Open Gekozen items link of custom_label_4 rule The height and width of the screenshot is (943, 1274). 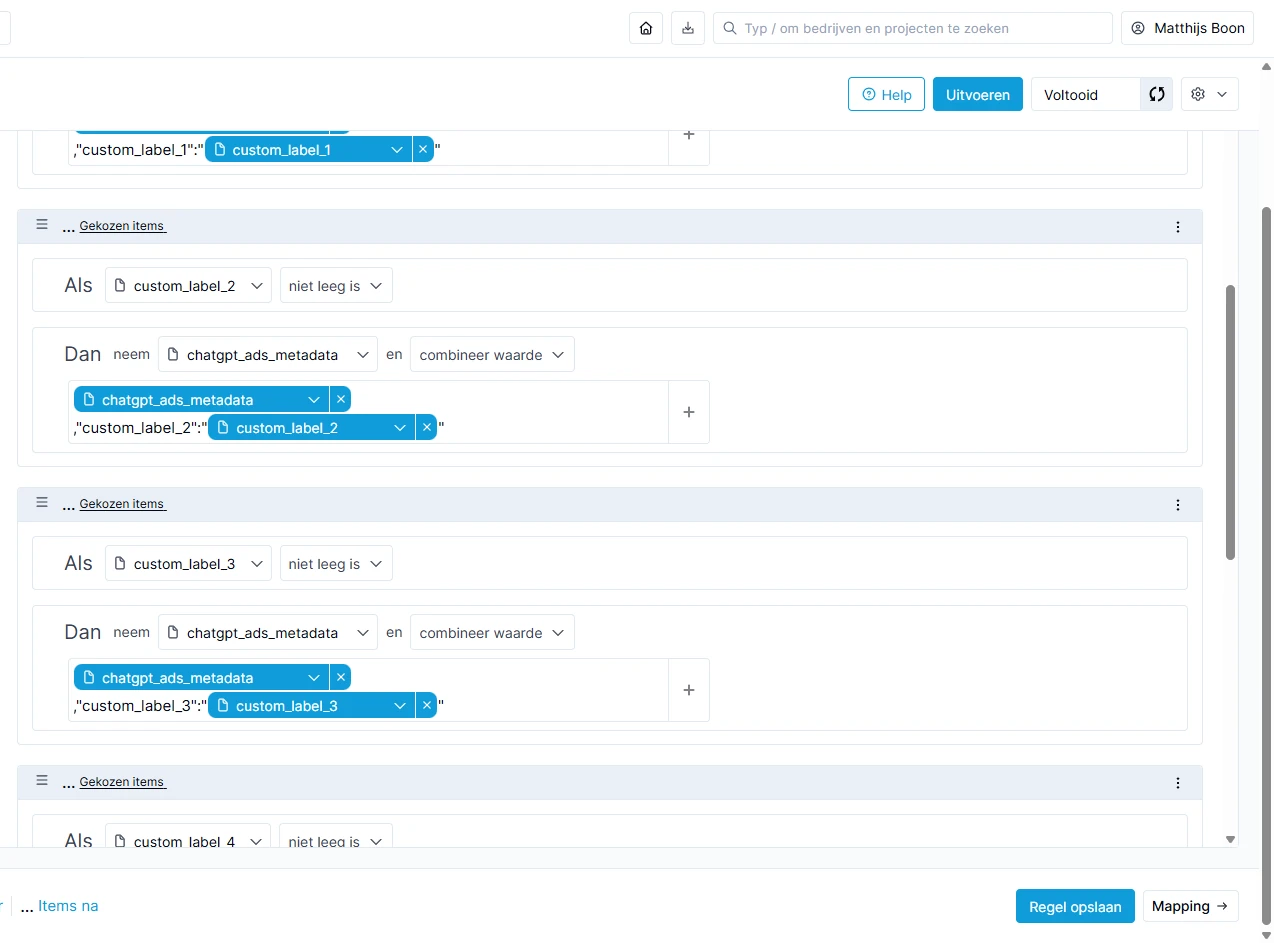tap(122, 782)
